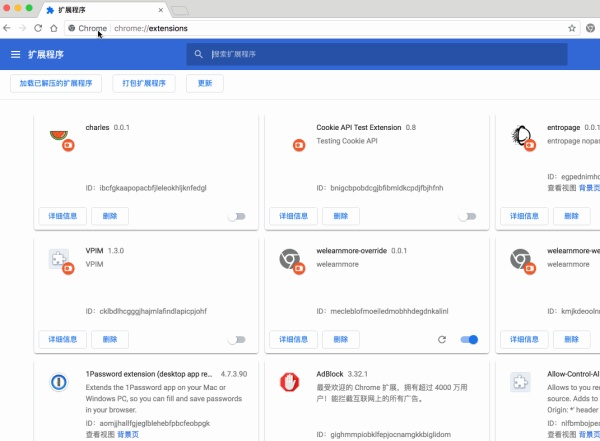Disable the welearnmore-override extension toggle

coord(469,340)
